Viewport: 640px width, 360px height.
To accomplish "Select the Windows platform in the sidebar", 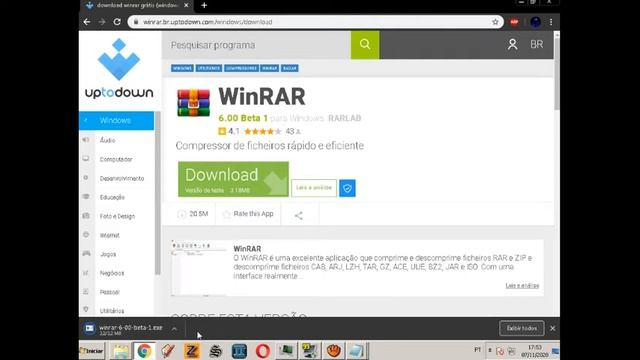I will coord(116,121).
